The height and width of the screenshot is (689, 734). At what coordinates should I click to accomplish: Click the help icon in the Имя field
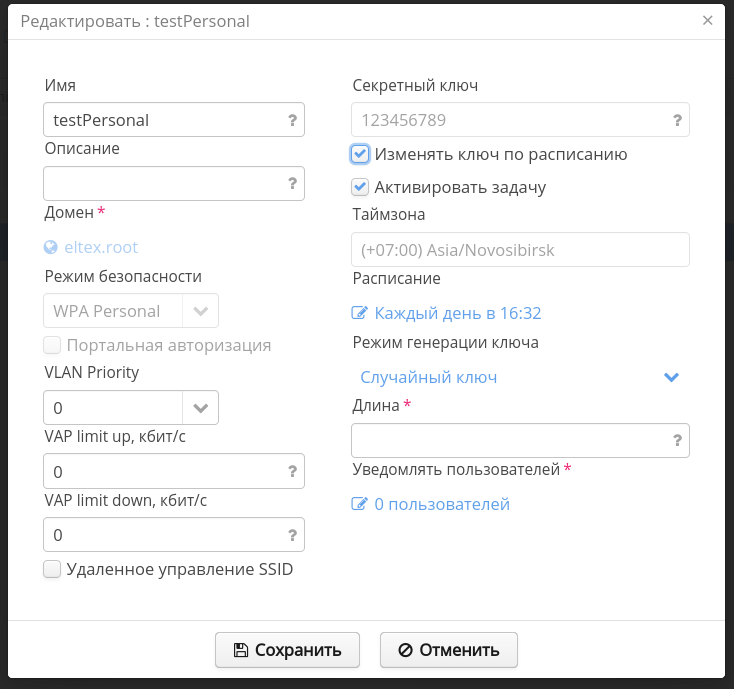click(x=292, y=120)
